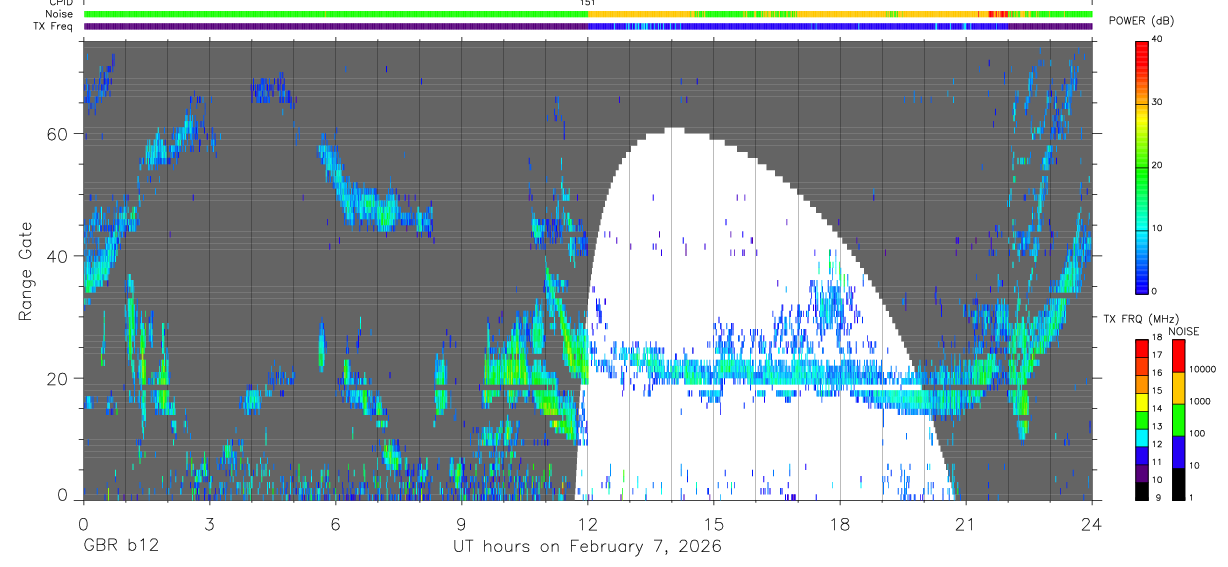Select the purple swatch in TX FRQ legend
Screen dimensions: 1228x567
click(x=1142, y=473)
